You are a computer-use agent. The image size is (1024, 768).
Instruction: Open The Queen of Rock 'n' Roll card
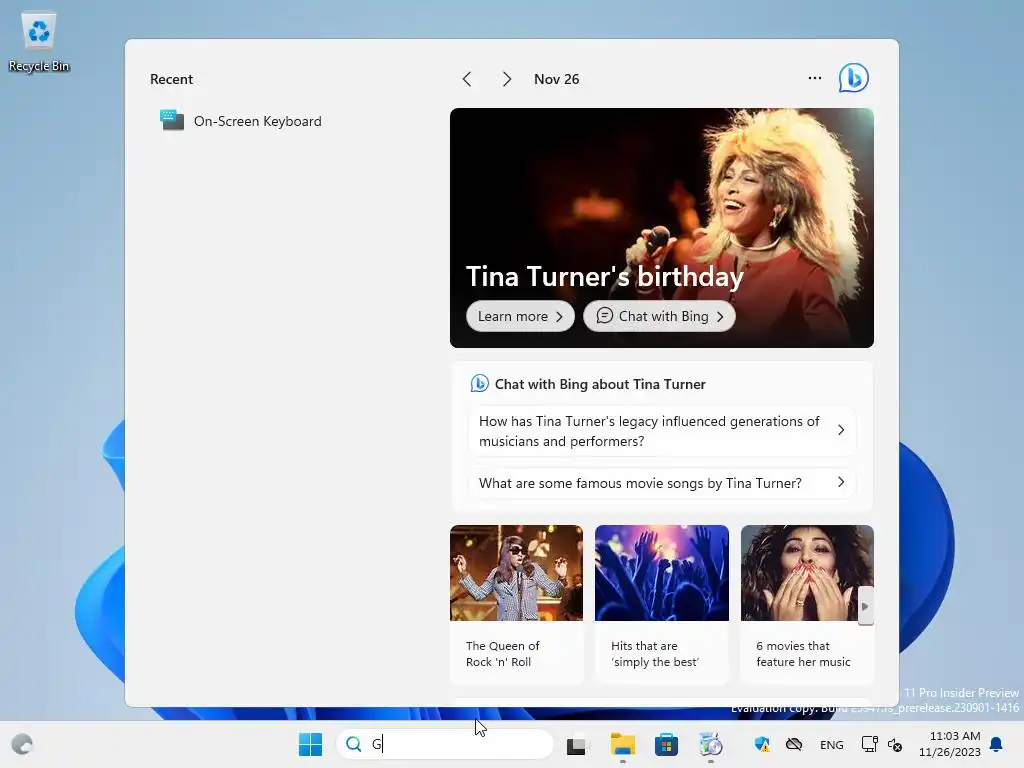pyautogui.click(x=517, y=605)
